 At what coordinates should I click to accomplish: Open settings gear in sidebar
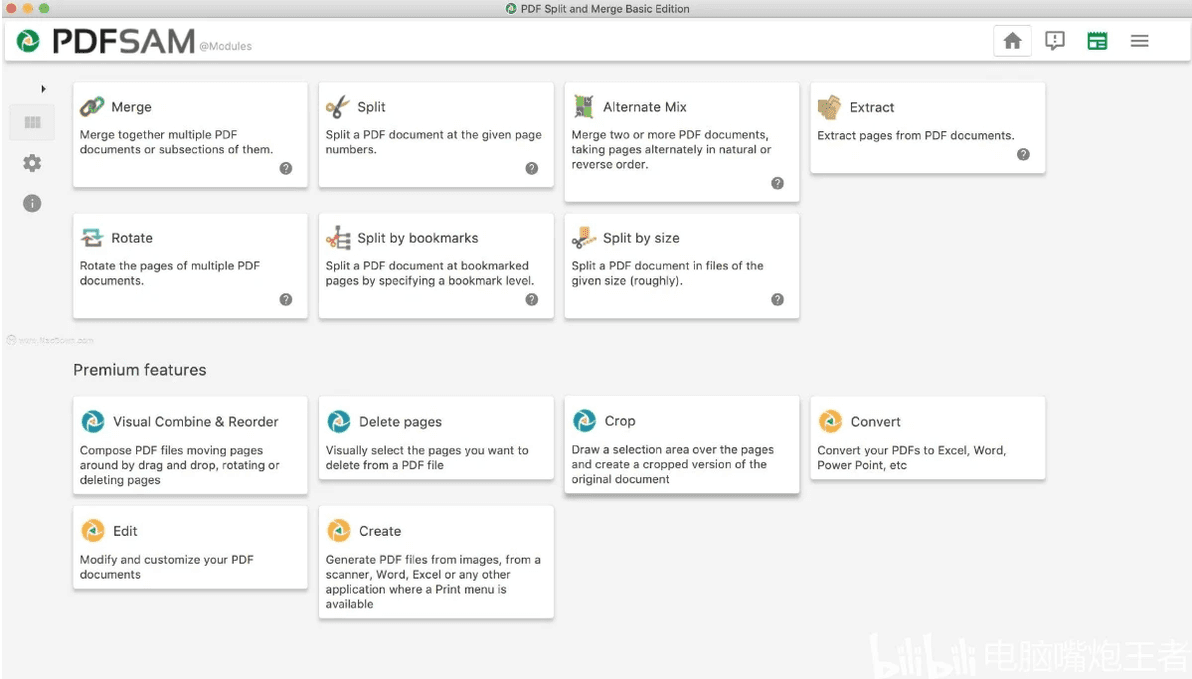point(32,163)
